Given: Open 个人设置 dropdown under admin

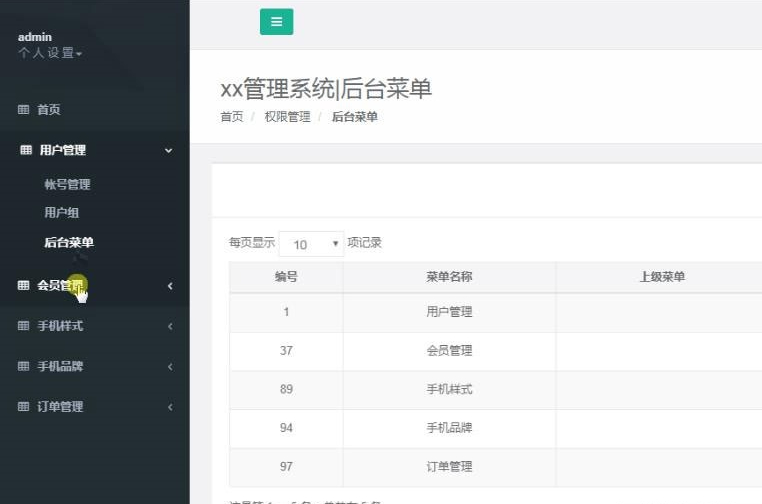Looking at the screenshot, I should (x=50, y=52).
